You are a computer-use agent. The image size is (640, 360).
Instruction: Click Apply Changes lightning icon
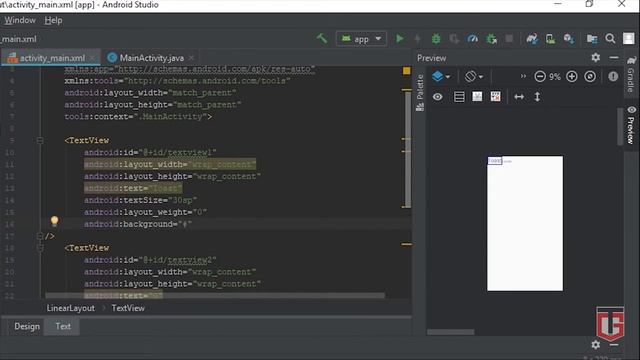417,39
